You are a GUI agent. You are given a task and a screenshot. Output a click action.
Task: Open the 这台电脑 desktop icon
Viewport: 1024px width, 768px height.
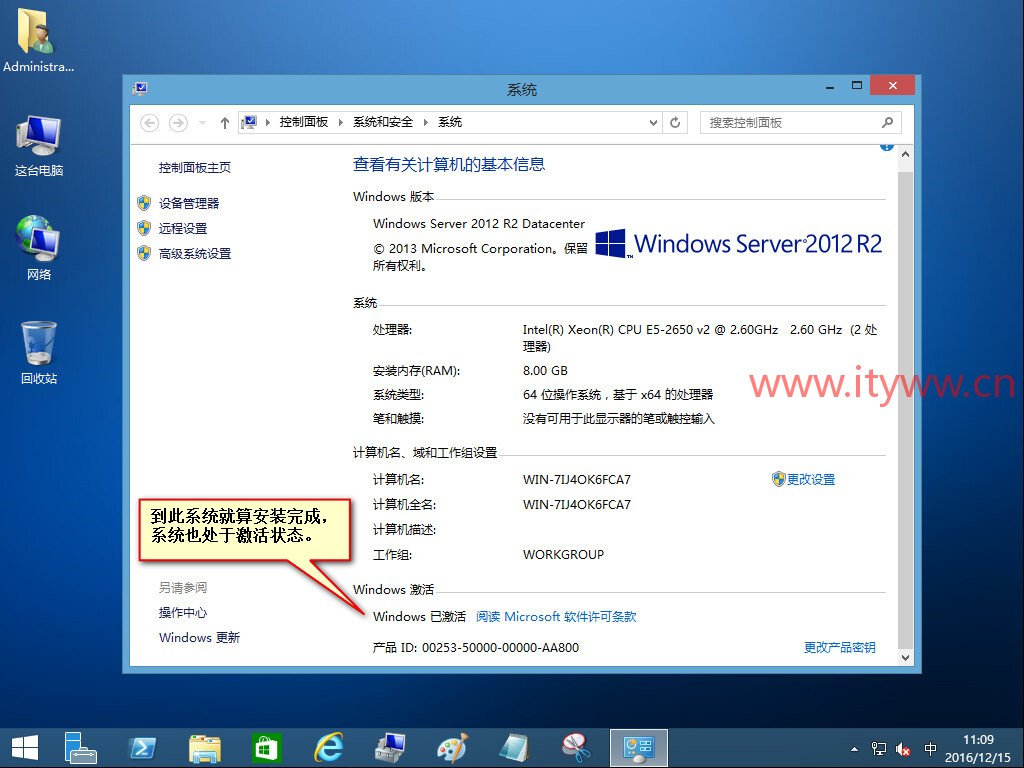[39, 146]
